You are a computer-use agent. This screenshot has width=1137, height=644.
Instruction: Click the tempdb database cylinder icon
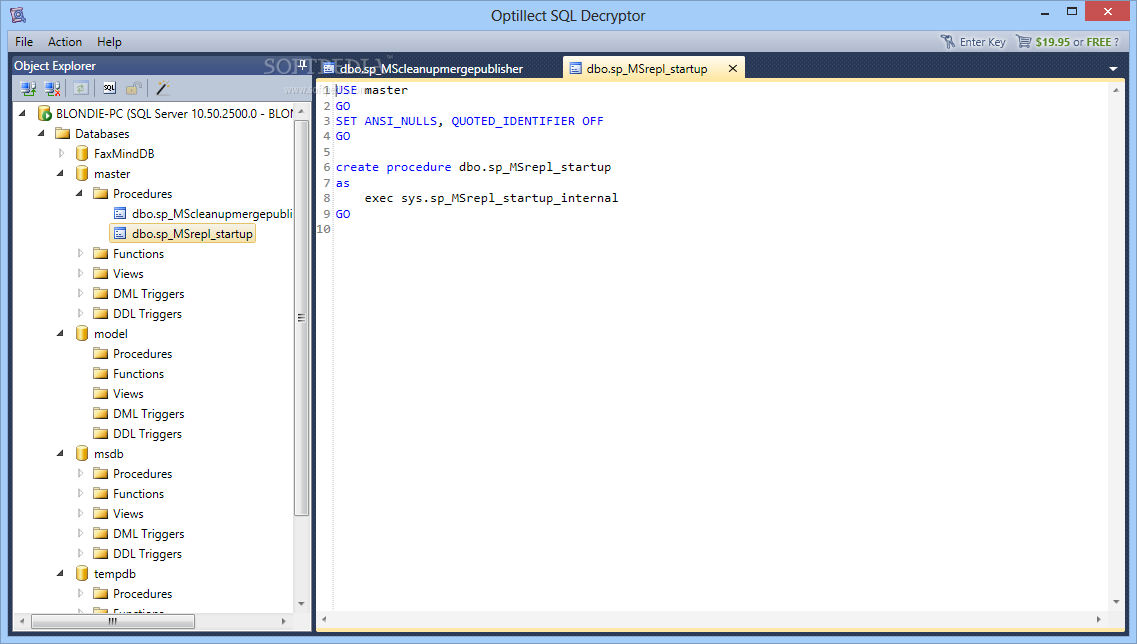coord(82,574)
